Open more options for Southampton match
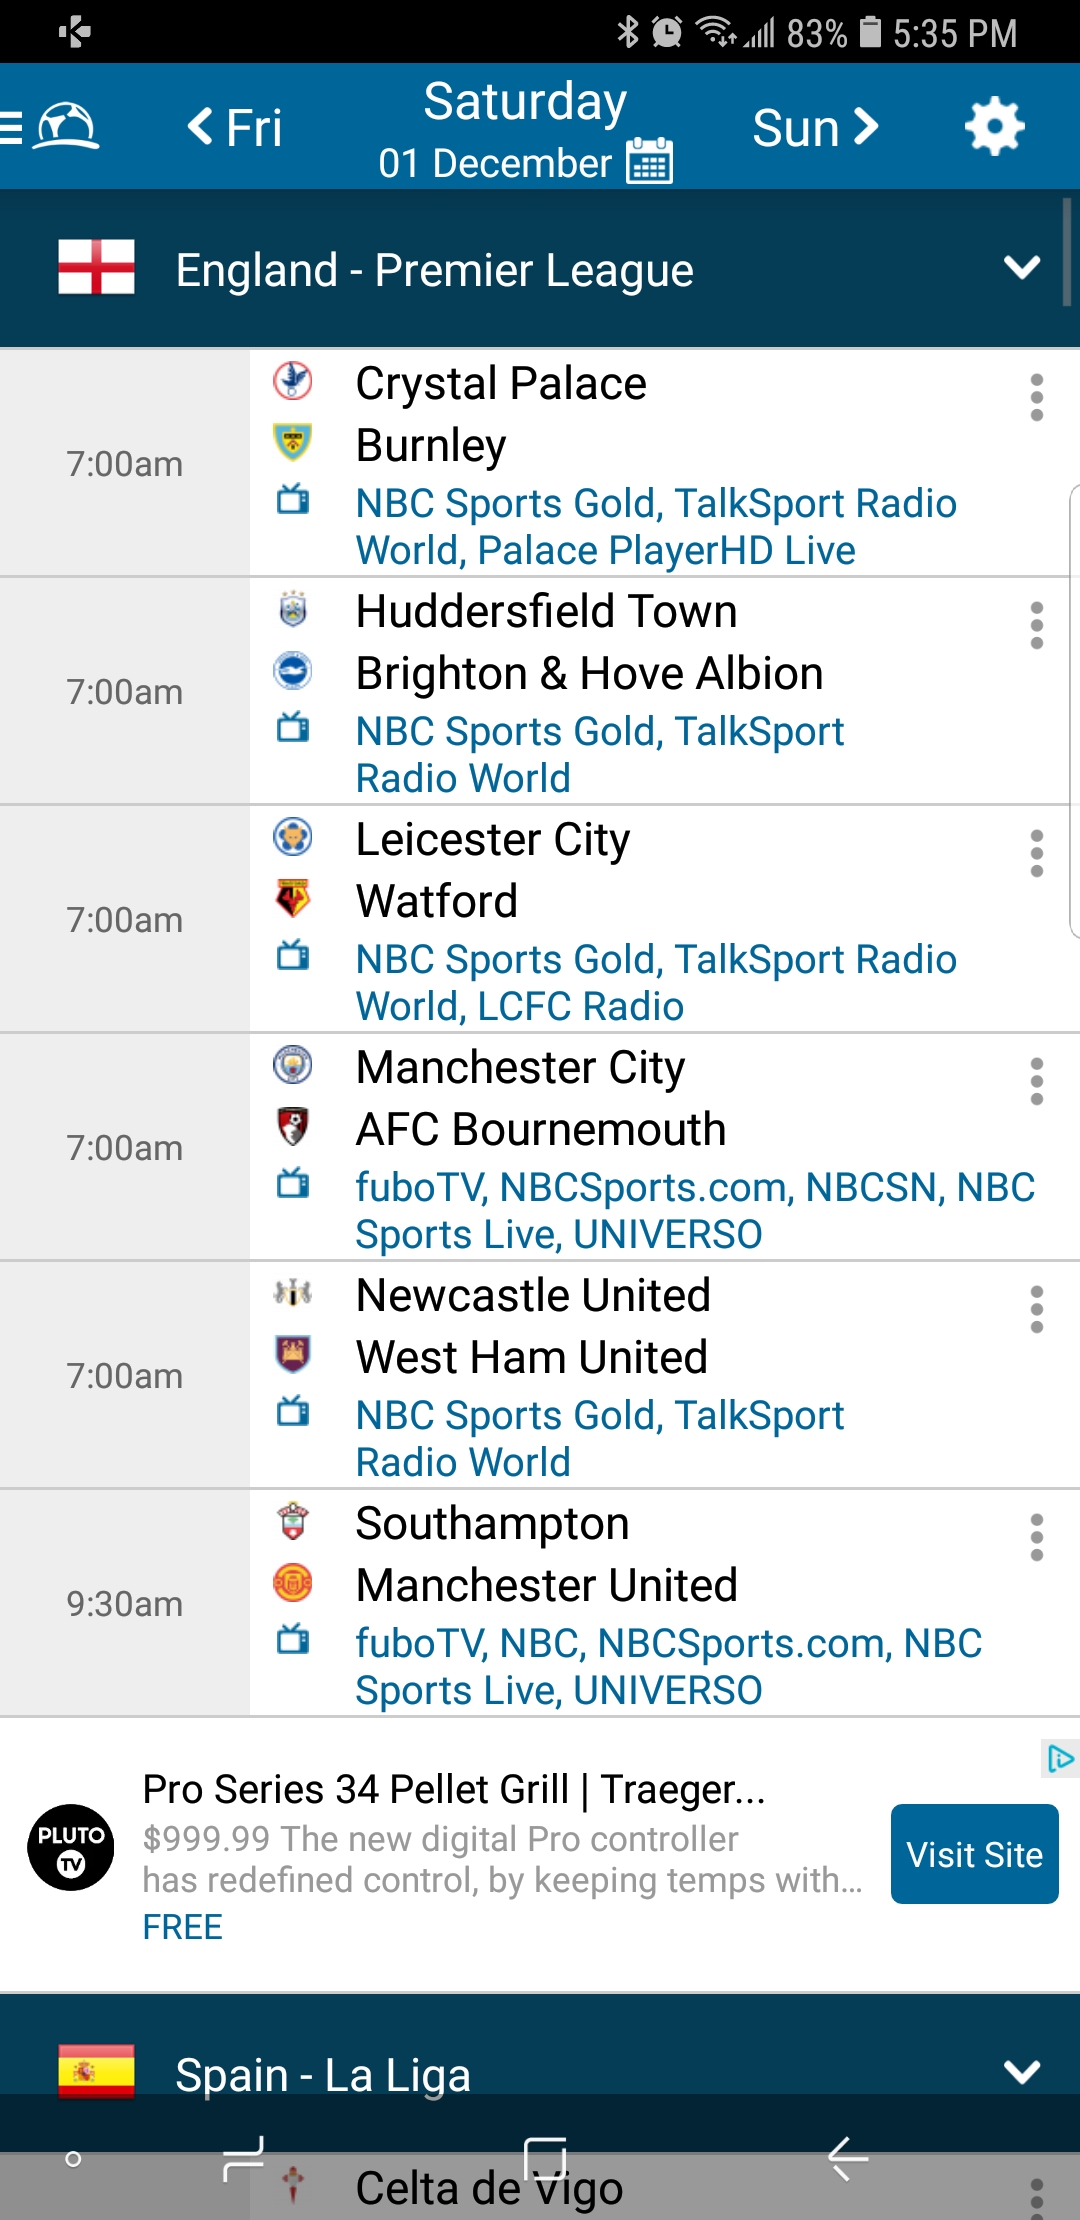The image size is (1080, 2220). point(1036,1538)
